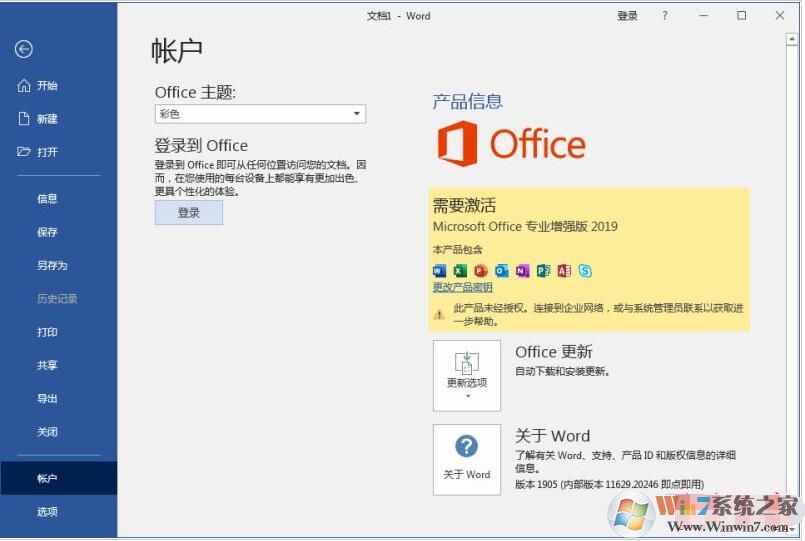Click 登录 in the title bar
This screenshot has width=805, height=541.
point(627,16)
